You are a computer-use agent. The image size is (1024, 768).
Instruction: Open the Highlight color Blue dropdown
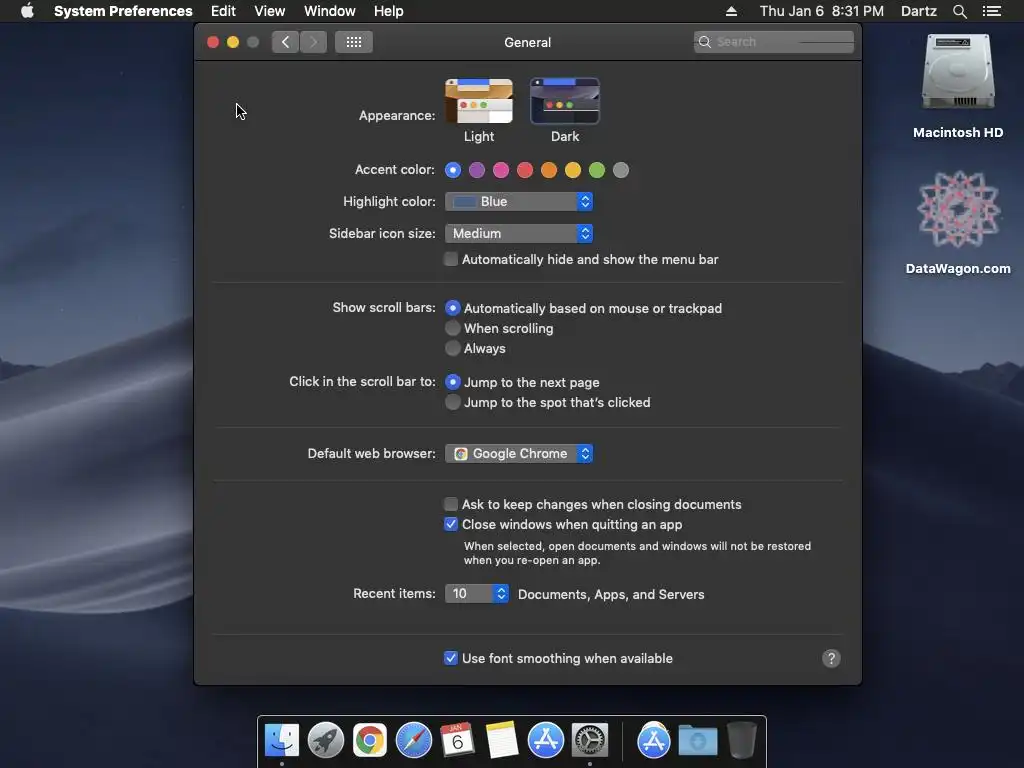coord(519,201)
